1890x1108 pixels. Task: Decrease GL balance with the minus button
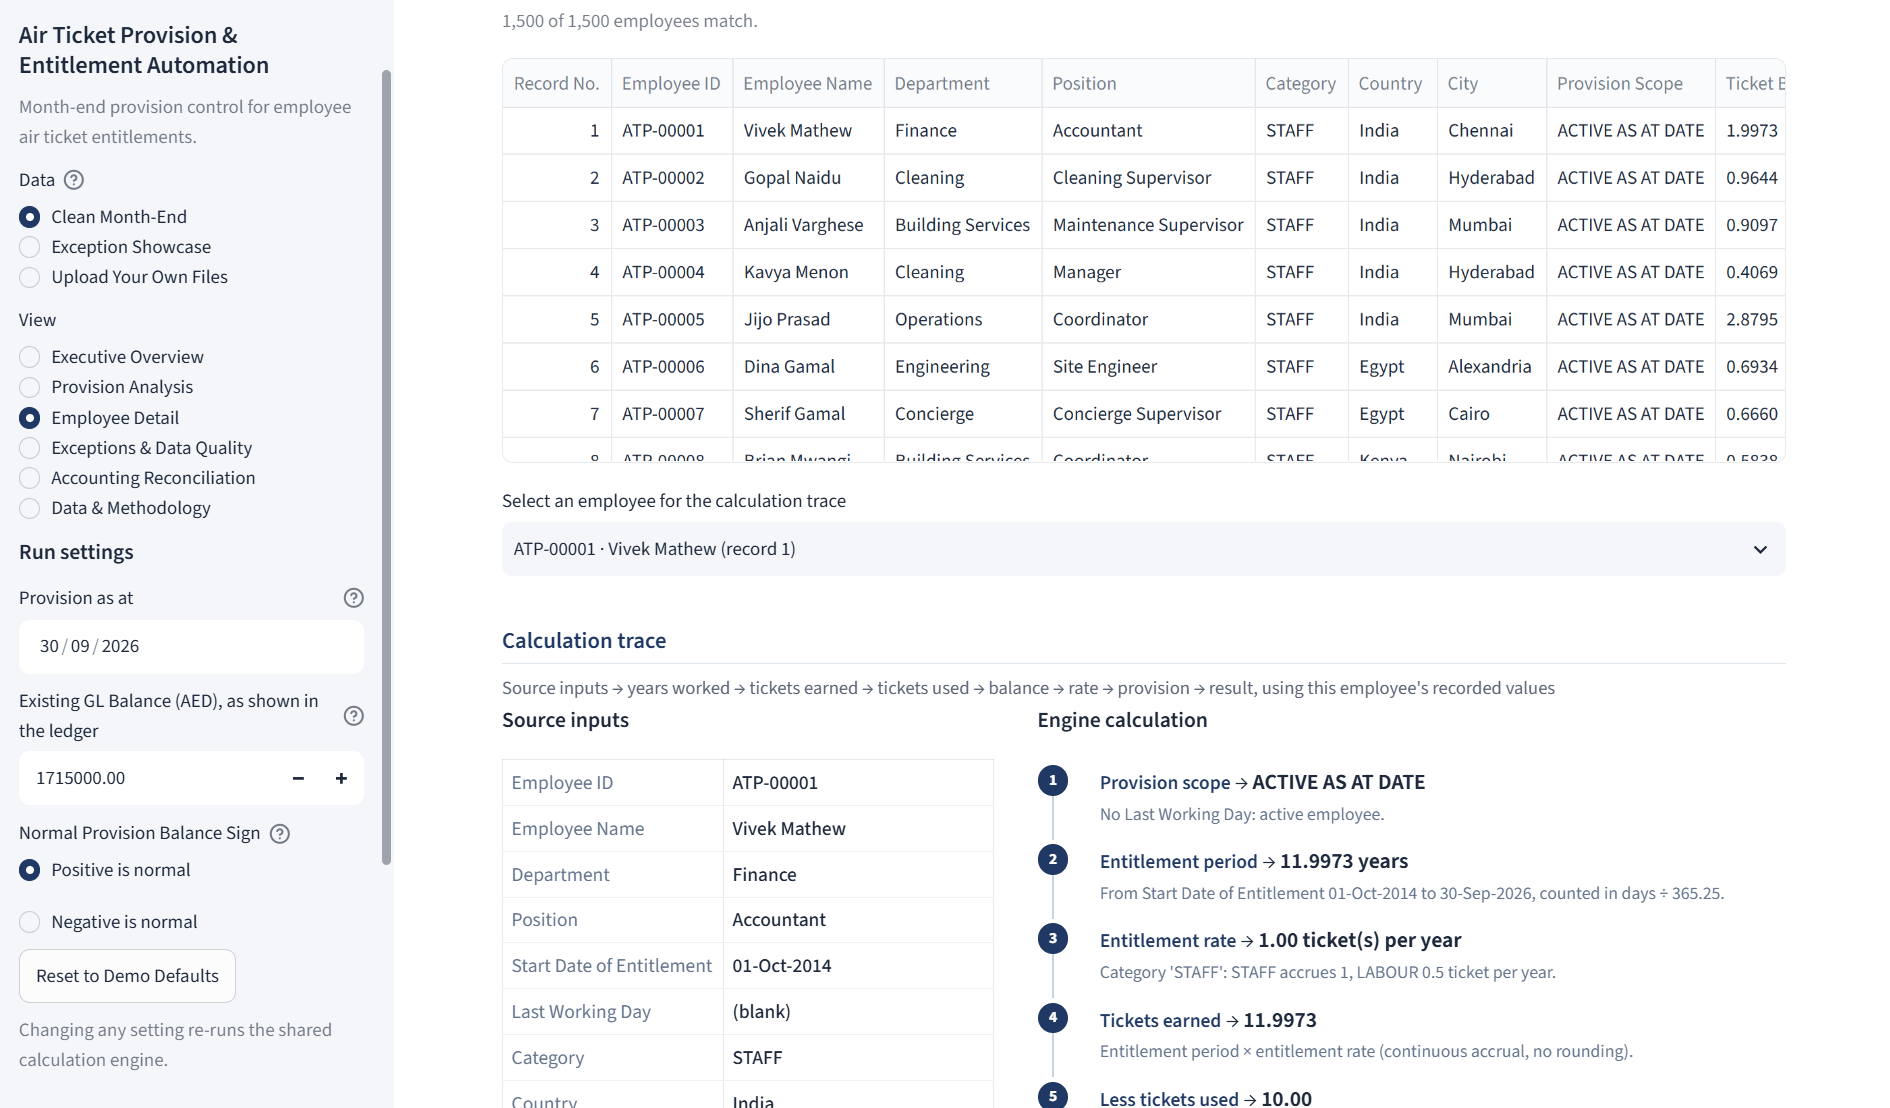pos(298,778)
